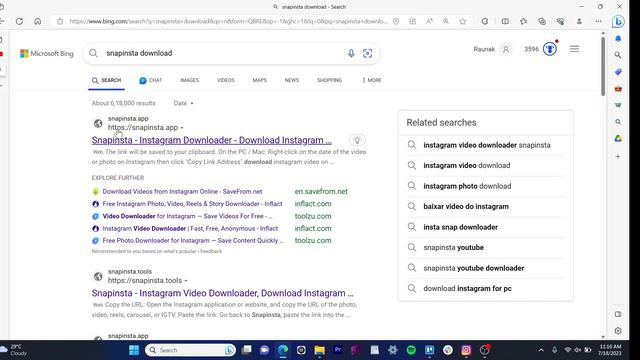The width and height of the screenshot is (640, 360).
Task: Switch to the Videos tab
Action: click(226, 80)
